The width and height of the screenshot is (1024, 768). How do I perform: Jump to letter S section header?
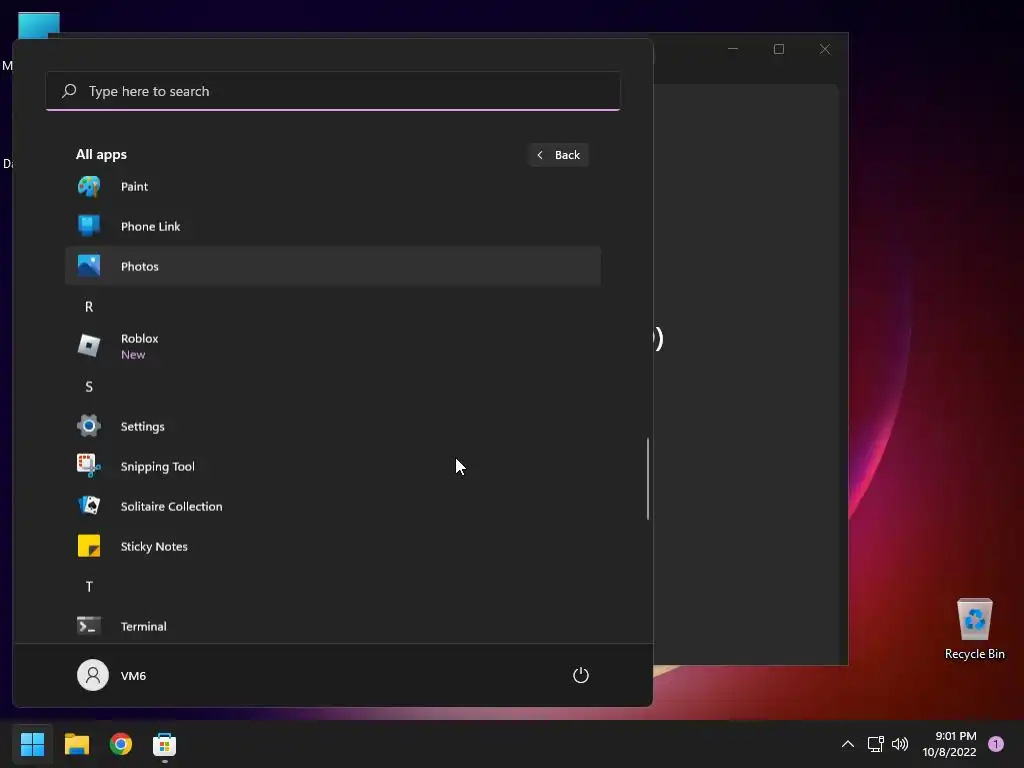(x=89, y=387)
